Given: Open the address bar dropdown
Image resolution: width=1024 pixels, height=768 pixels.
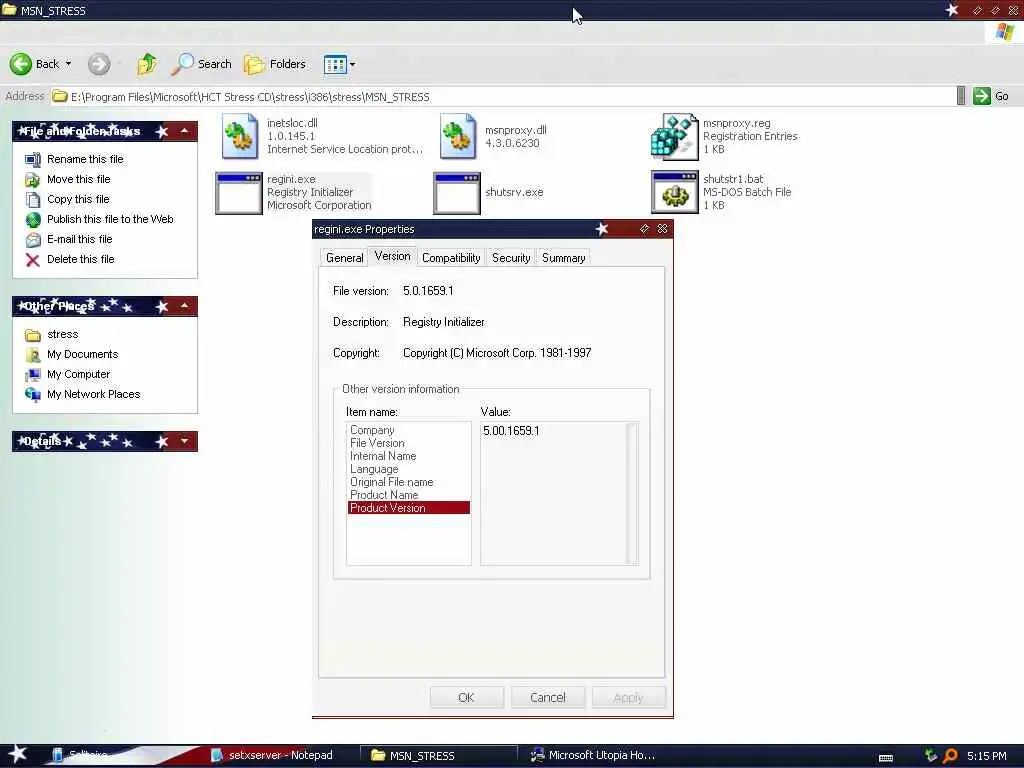Looking at the screenshot, I should 961,96.
